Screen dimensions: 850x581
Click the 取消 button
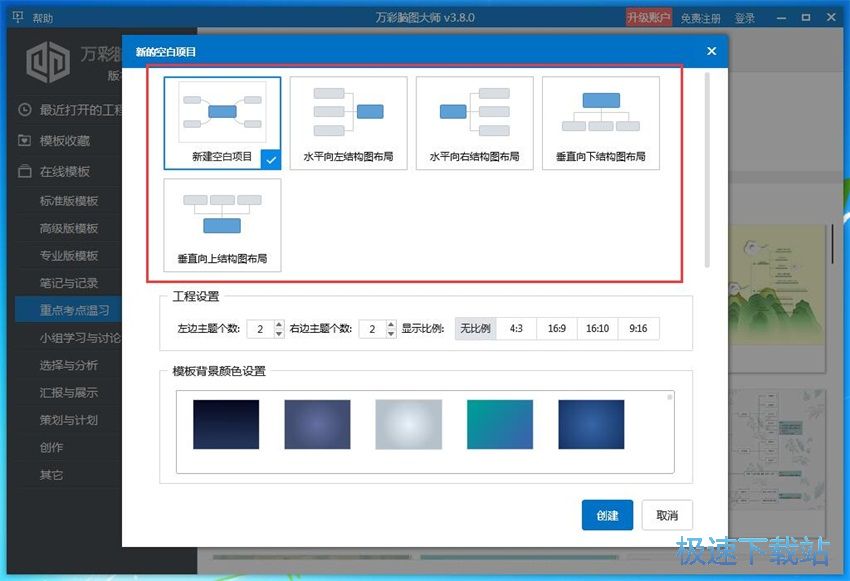[x=667, y=515]
